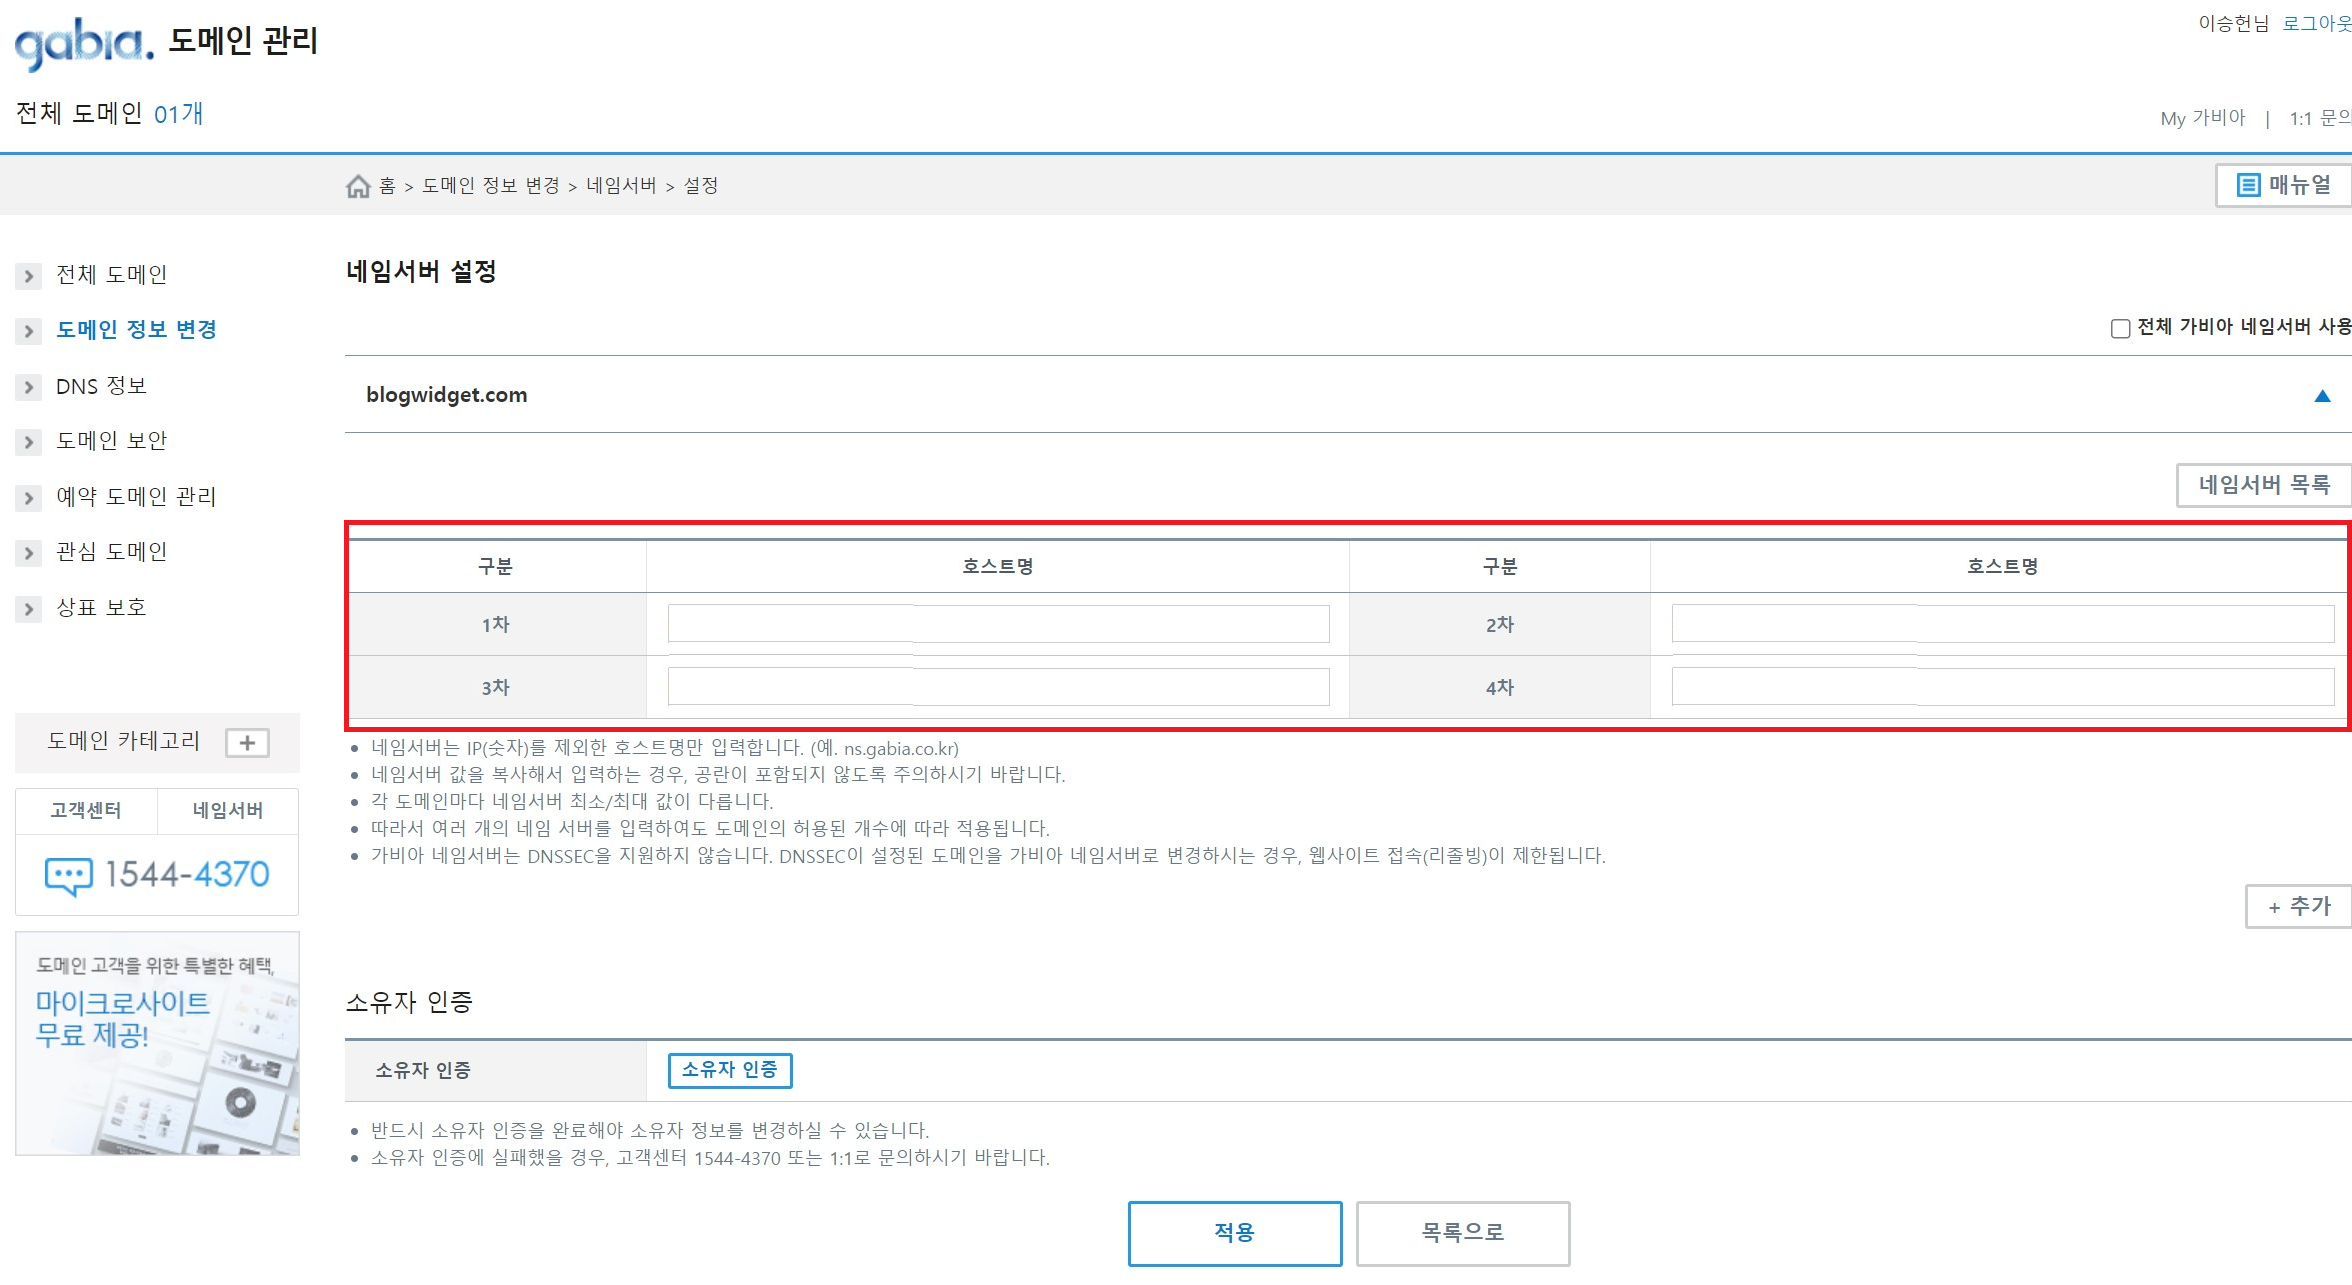Image resolution: width=2352 pixels, height=1285 pixels.
Task: Expand 전체 도메인 sidebar arrow
Action: (28, 276)
